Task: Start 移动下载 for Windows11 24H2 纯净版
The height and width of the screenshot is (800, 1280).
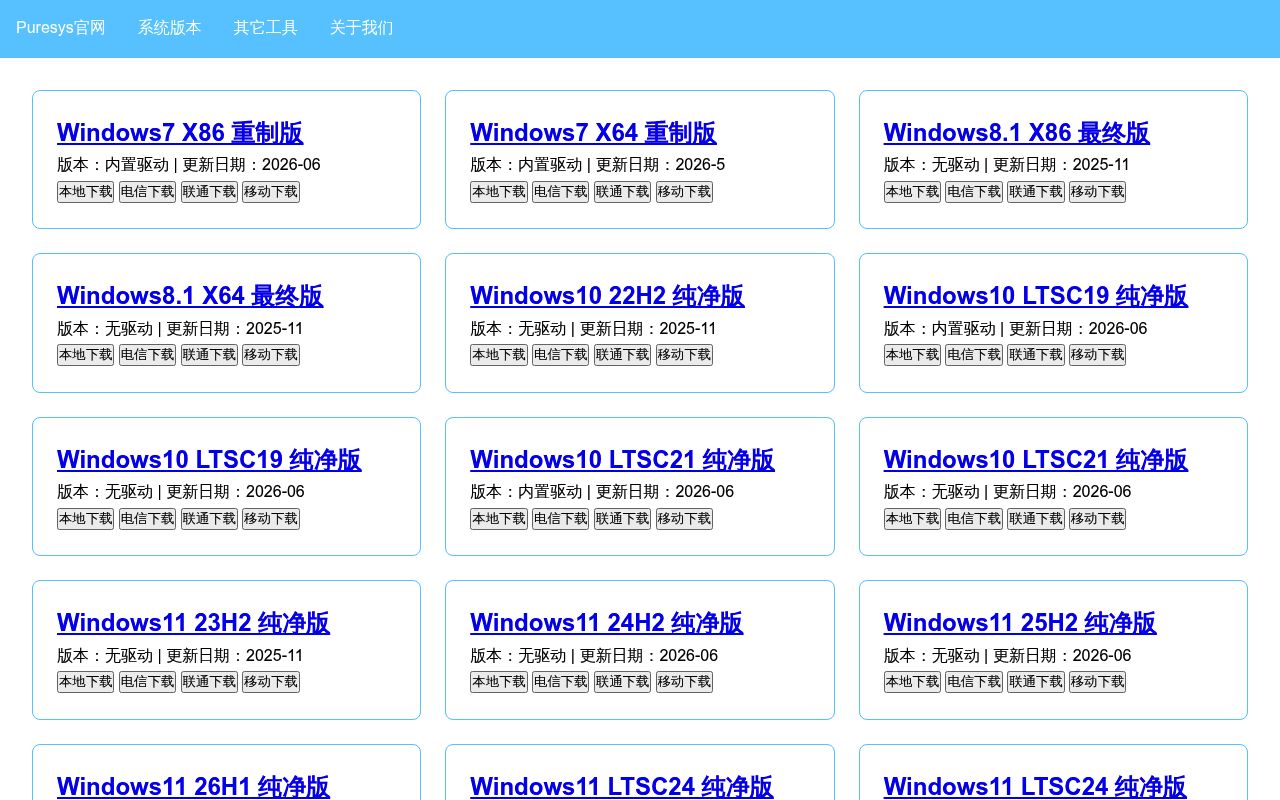Action: [x=685, y=682]
